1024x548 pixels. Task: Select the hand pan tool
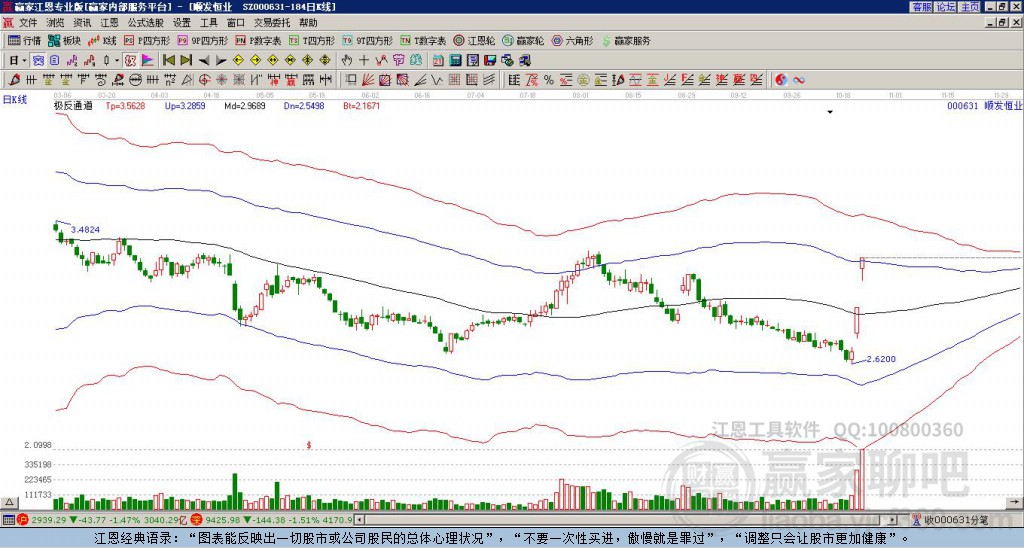point(346,61)
